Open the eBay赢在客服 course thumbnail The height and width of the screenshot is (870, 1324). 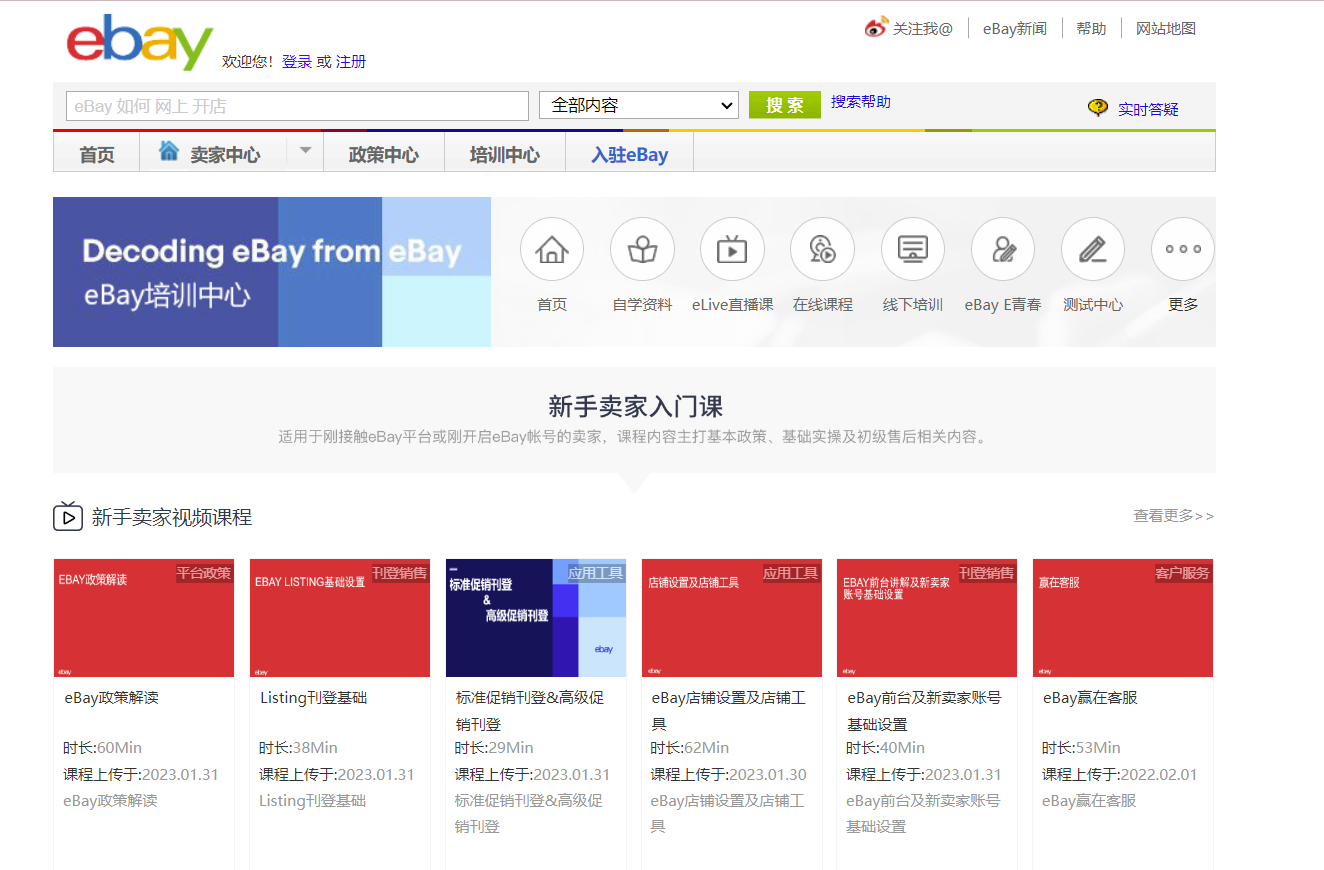(1122, 618)
